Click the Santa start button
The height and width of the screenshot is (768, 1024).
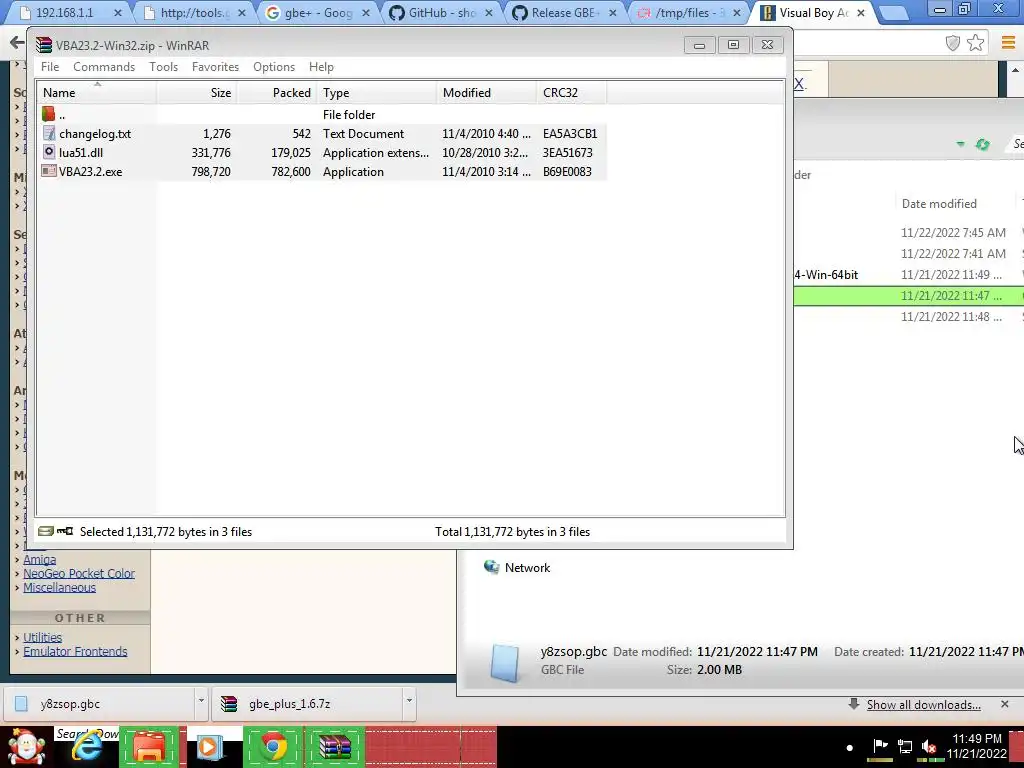click(x=26, y=747)
